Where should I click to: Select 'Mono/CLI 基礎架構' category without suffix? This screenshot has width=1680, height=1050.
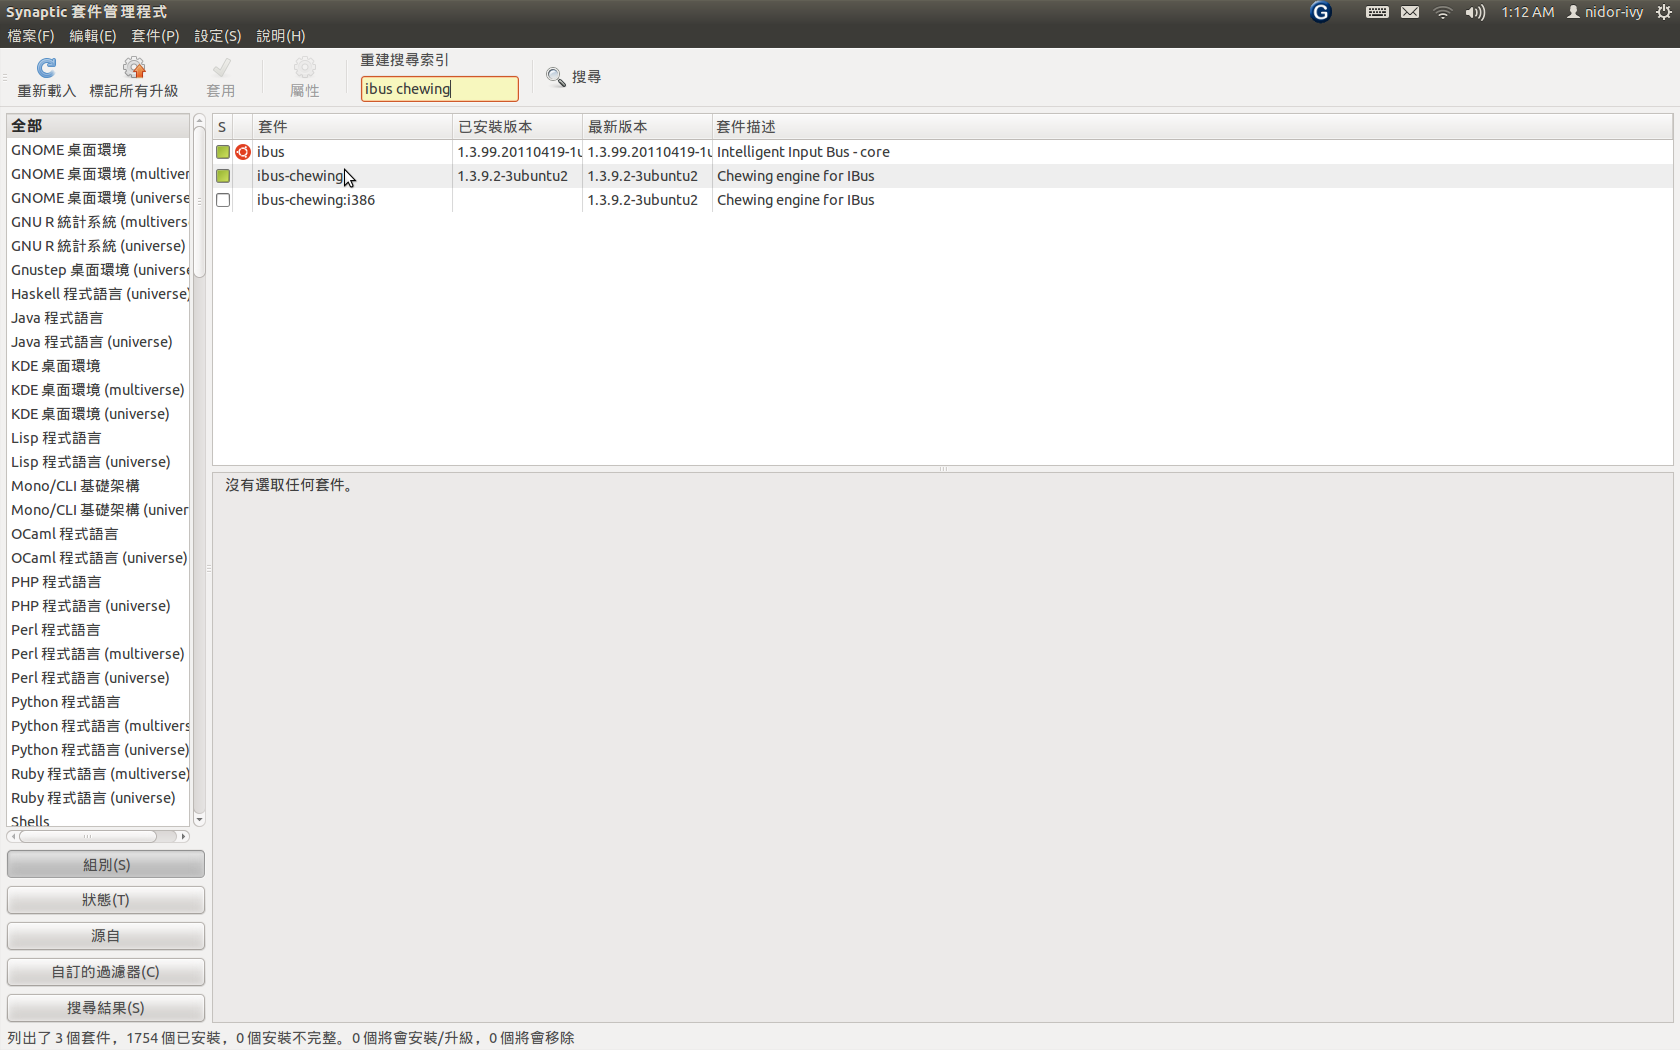tap(98, 486)
